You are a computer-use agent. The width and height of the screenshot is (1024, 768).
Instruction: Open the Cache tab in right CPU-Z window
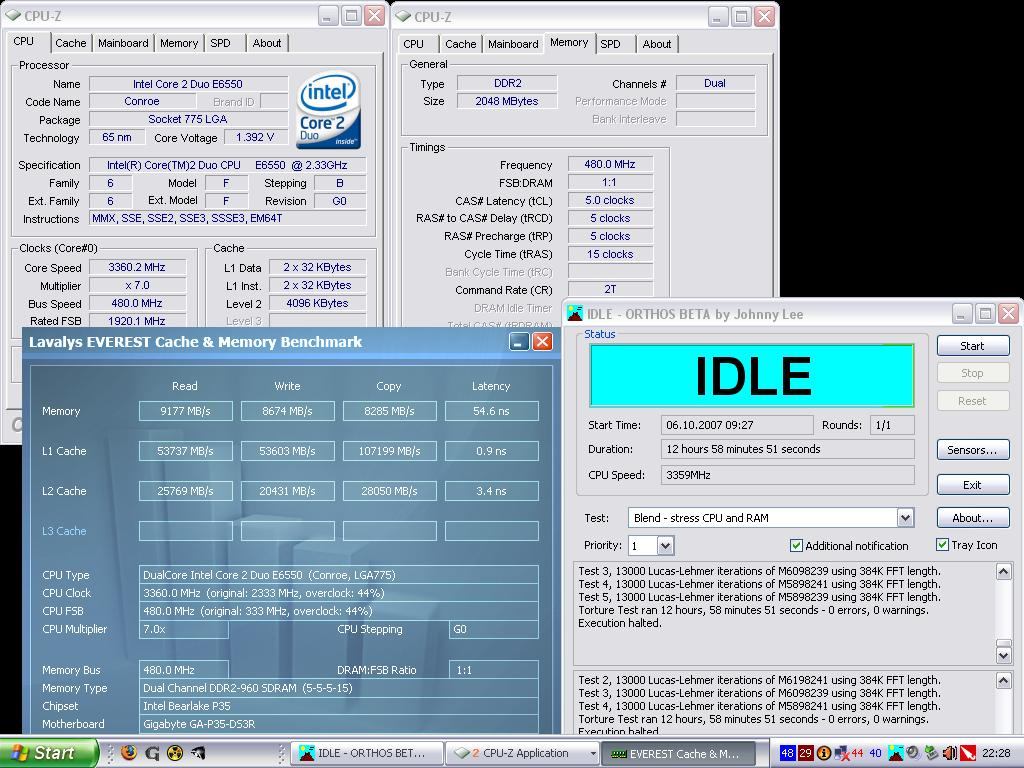click(x=460, y=44)
